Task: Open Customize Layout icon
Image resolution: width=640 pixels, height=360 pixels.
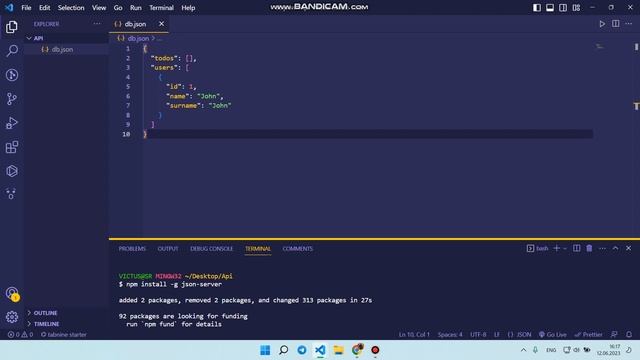Action: coord(576,7)
